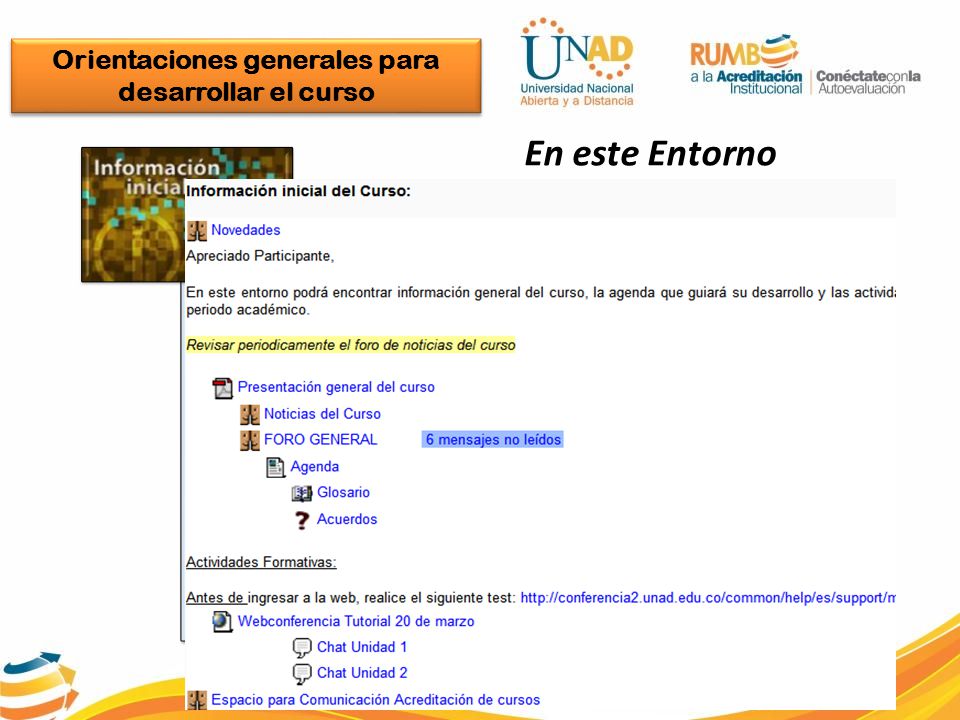Click the document icon beside Agenda
Image resolution: width=960 pixels, height=720 pixels.
click(276, 467)
